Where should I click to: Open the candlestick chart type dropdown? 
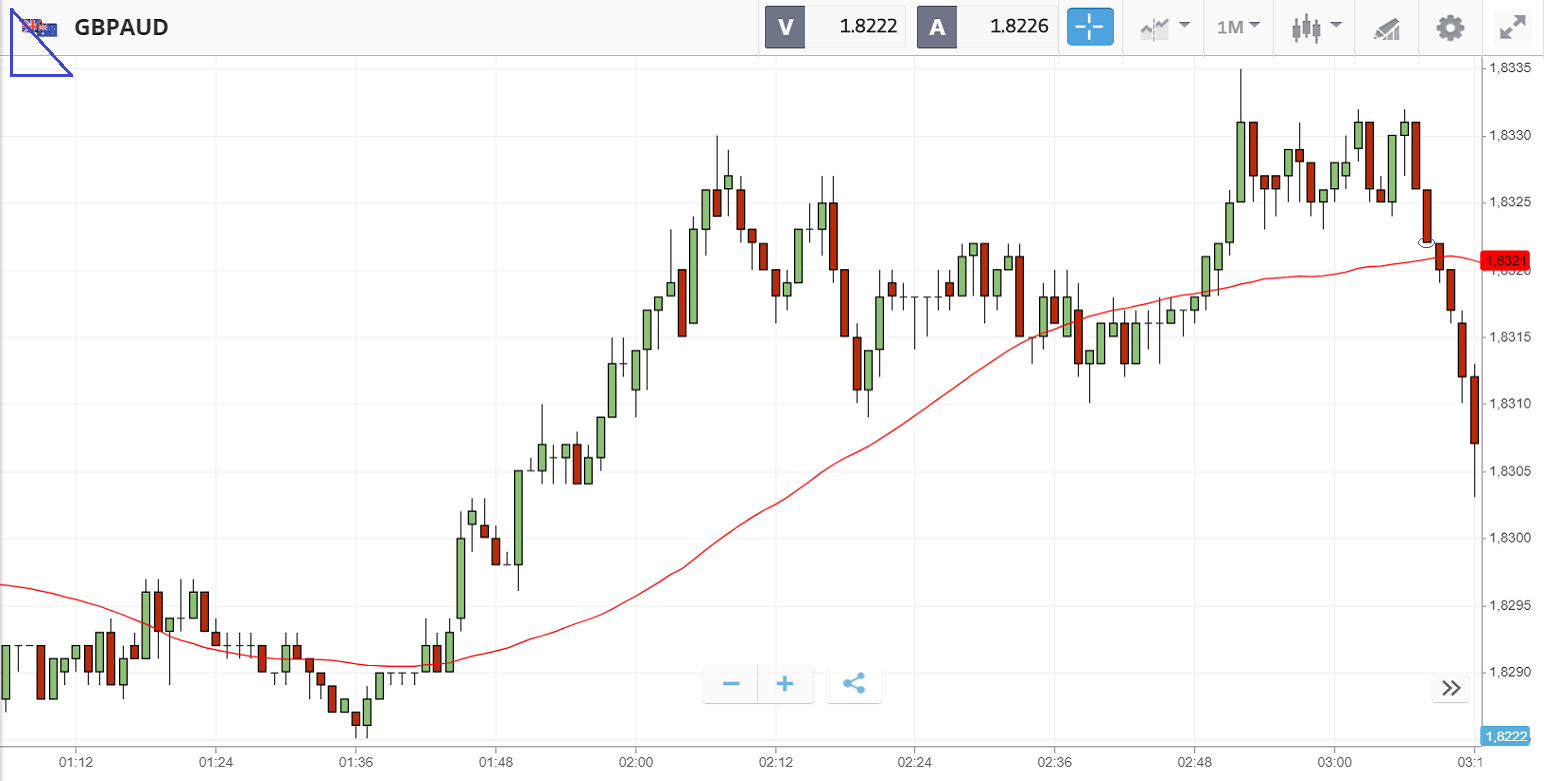click(1316, 27)
